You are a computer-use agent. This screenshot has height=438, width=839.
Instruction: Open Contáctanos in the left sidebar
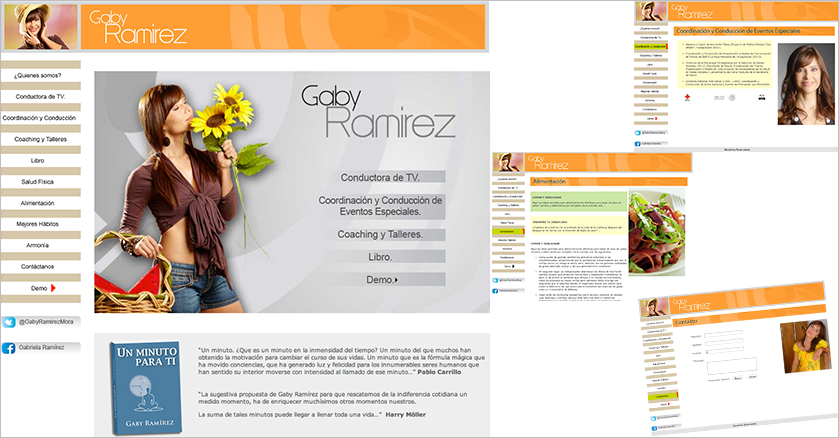point(39,267)
